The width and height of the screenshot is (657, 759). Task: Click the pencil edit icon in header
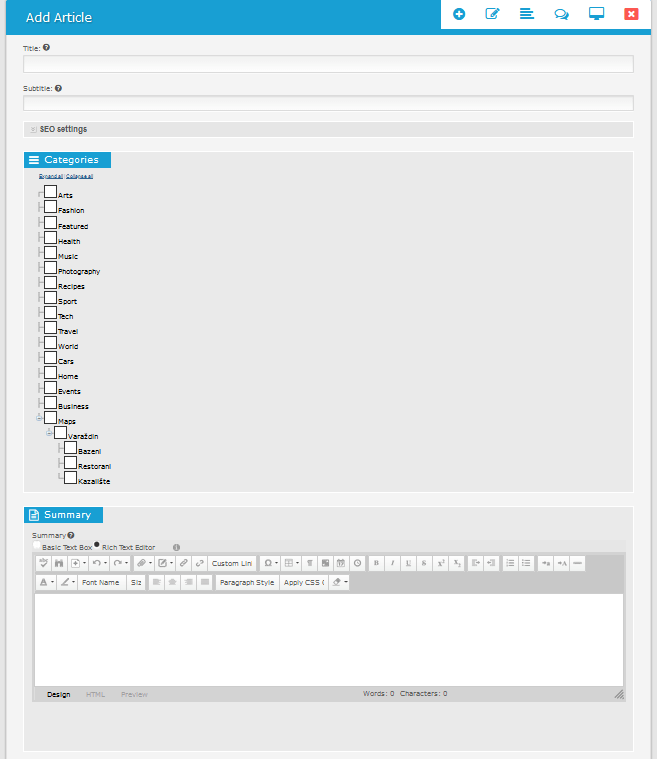pyautogui.click(x=492, y=14)
